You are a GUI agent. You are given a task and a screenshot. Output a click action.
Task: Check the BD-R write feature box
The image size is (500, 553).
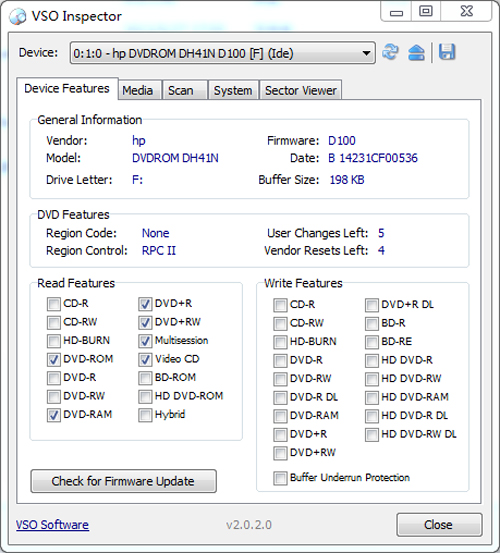[372, 323]
